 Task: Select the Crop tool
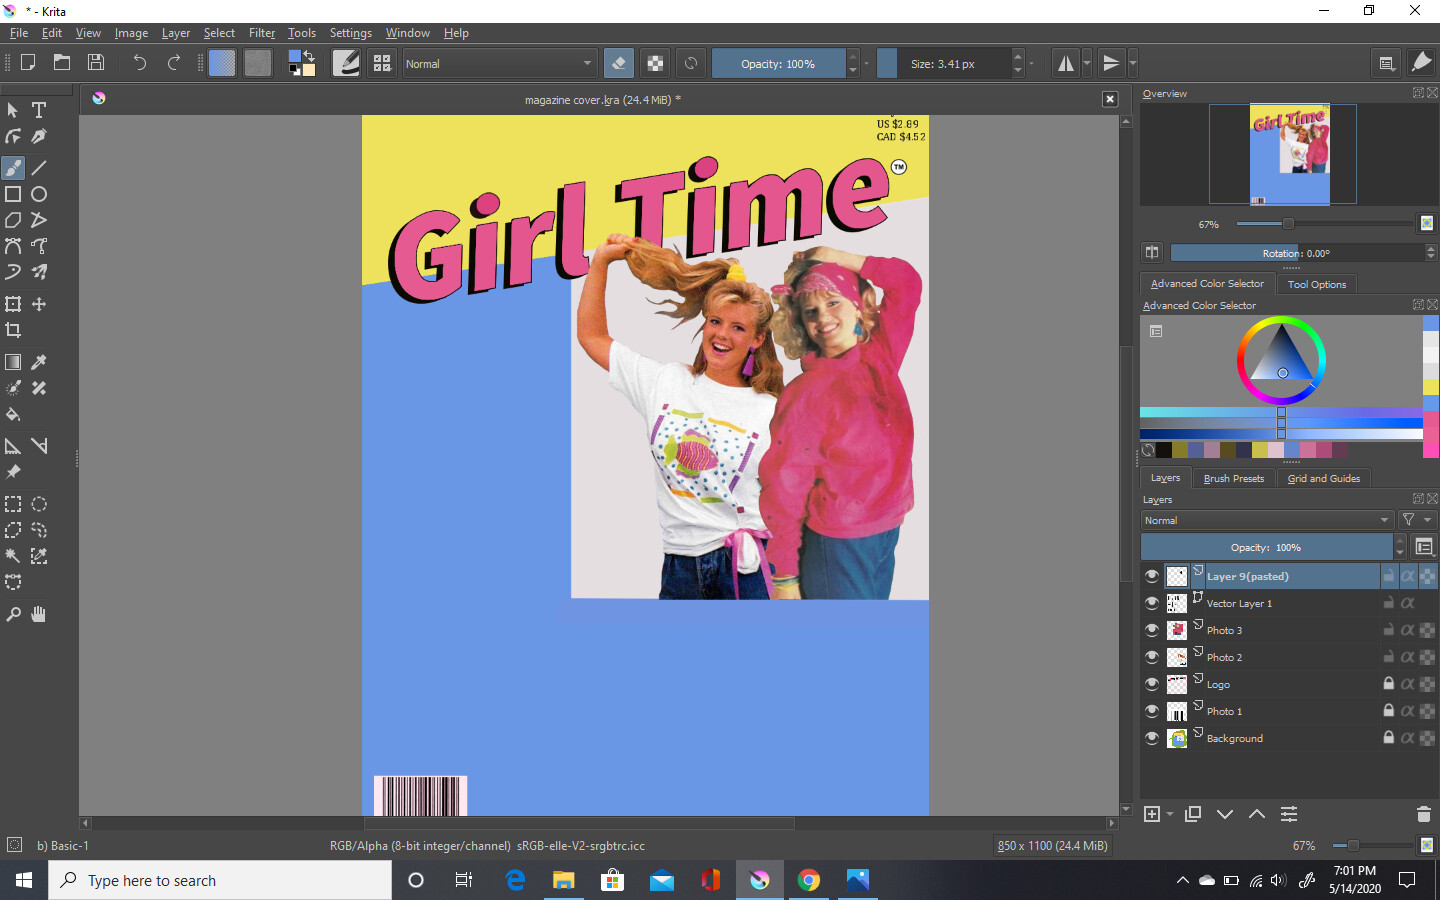coord(13,330)
